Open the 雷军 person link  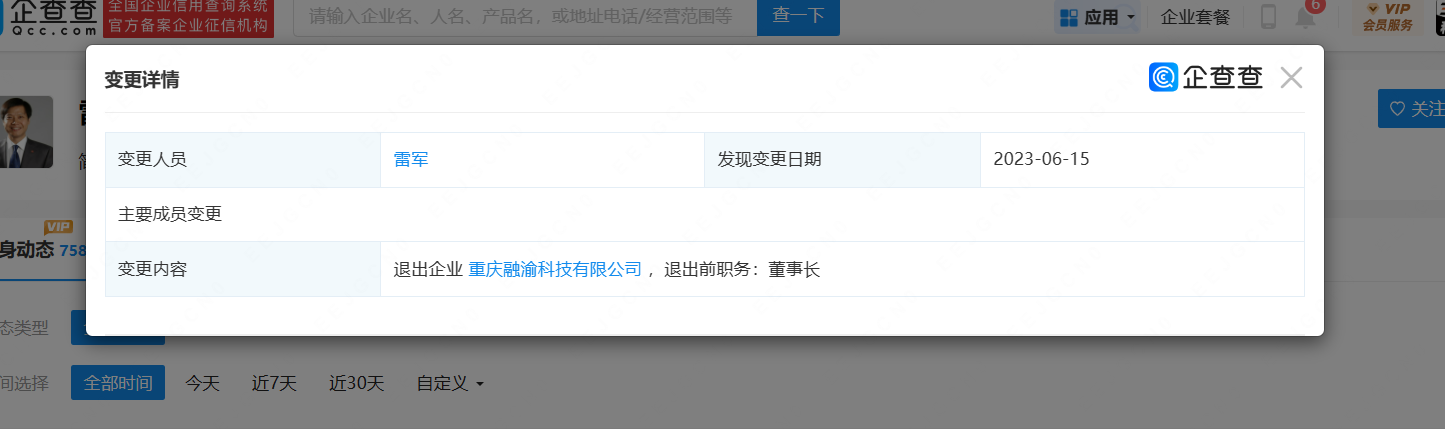[411, 159]
